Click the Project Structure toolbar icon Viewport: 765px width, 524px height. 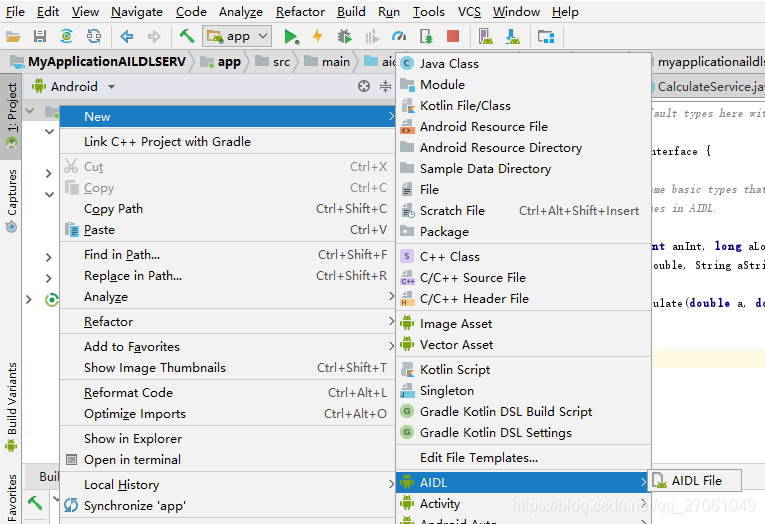[545, 37]
